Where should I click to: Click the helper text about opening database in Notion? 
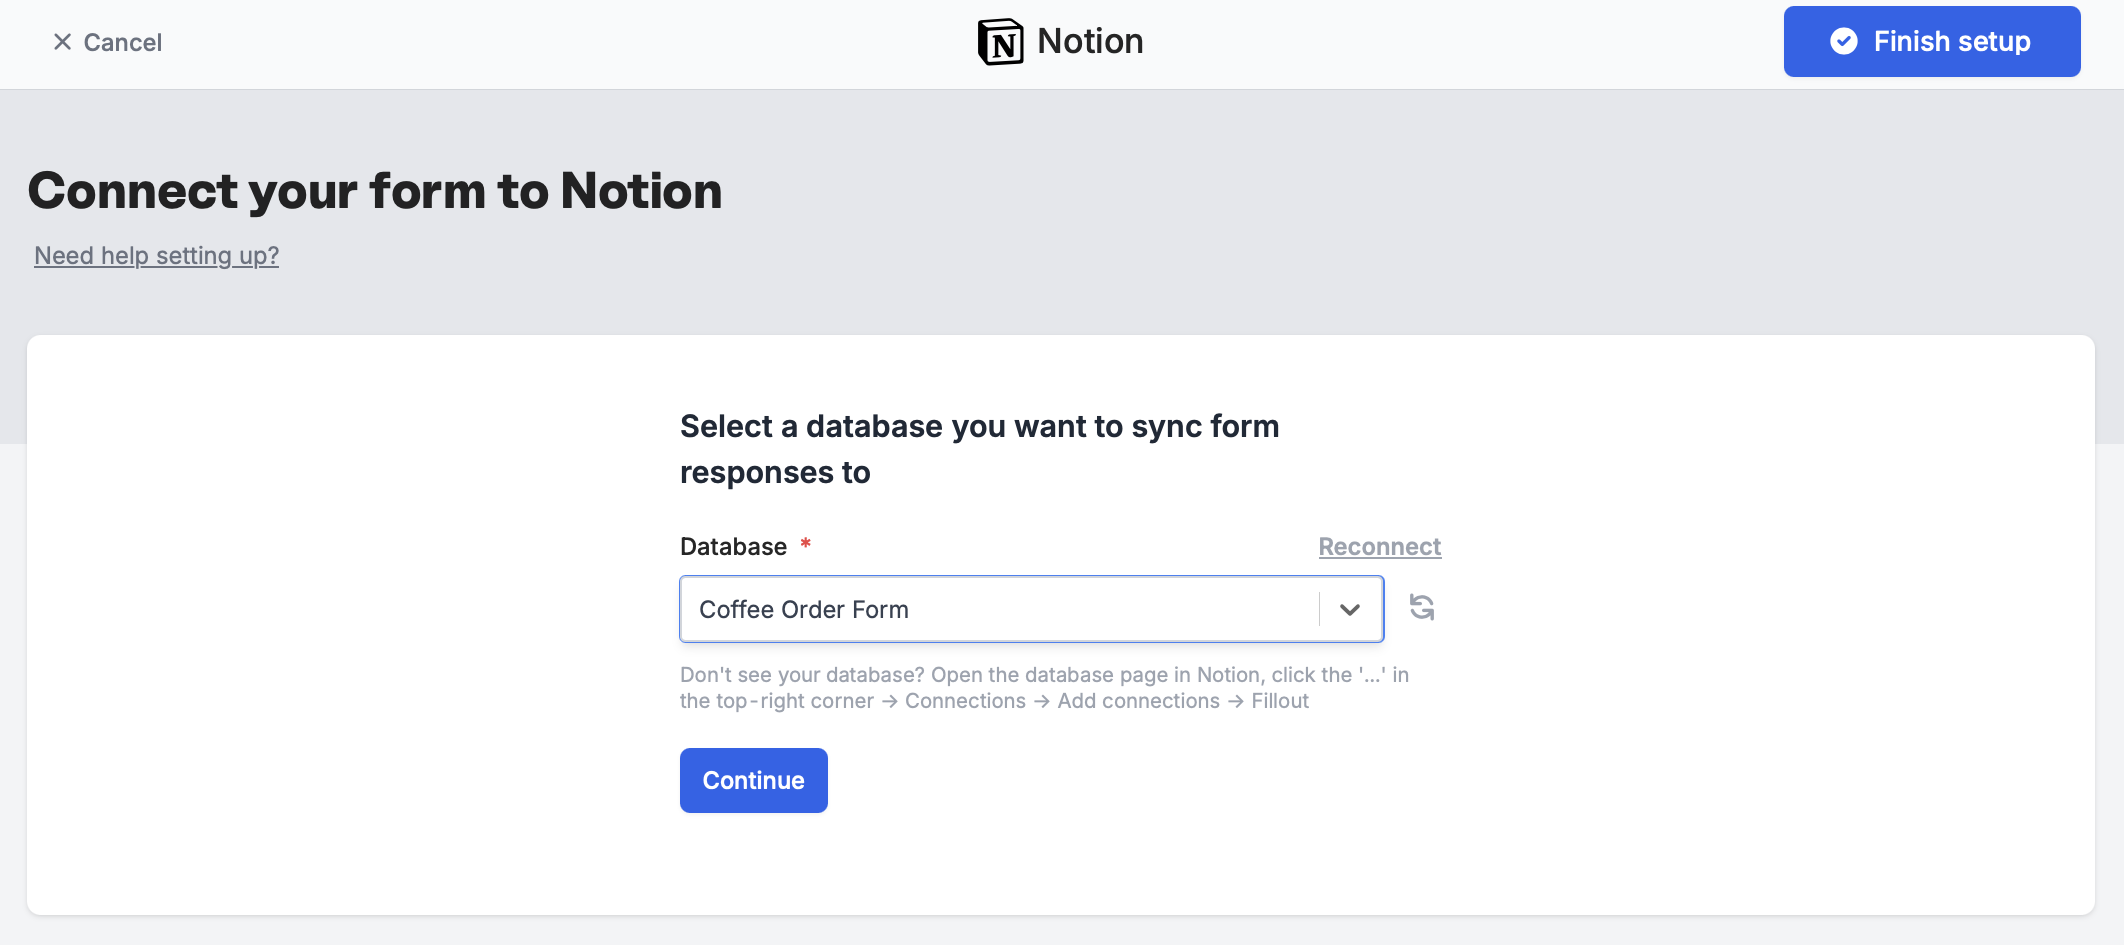click(x=1043, y=687)
